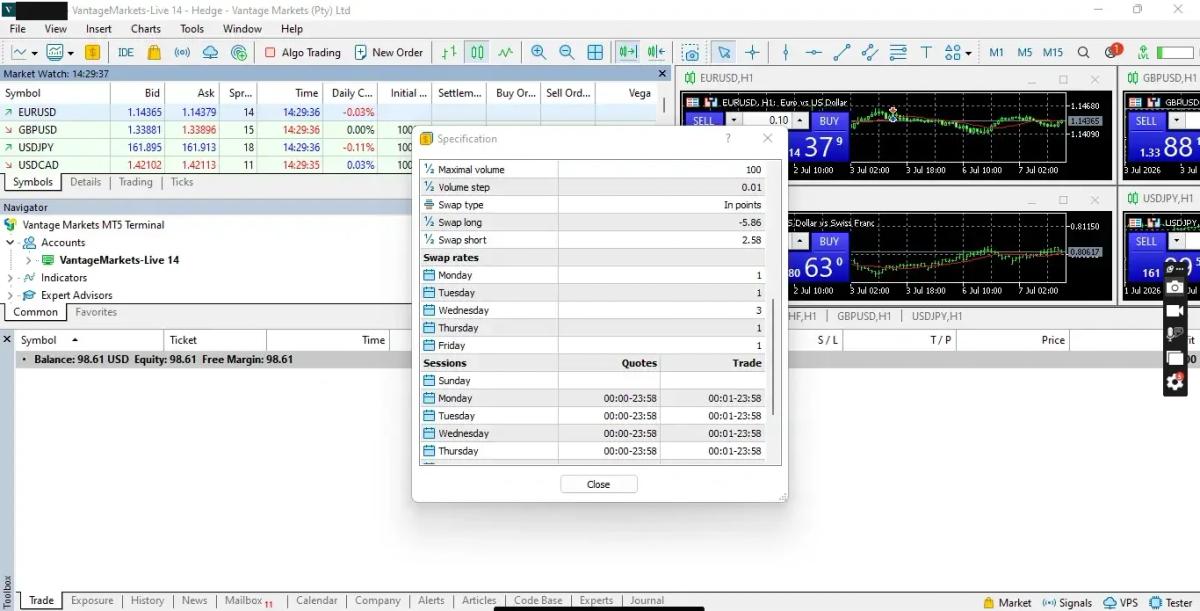The height and width of the screenshot is (611, 1200).
Task: Toggle the Algo Trading button
Action: click(x=303, y=52)
